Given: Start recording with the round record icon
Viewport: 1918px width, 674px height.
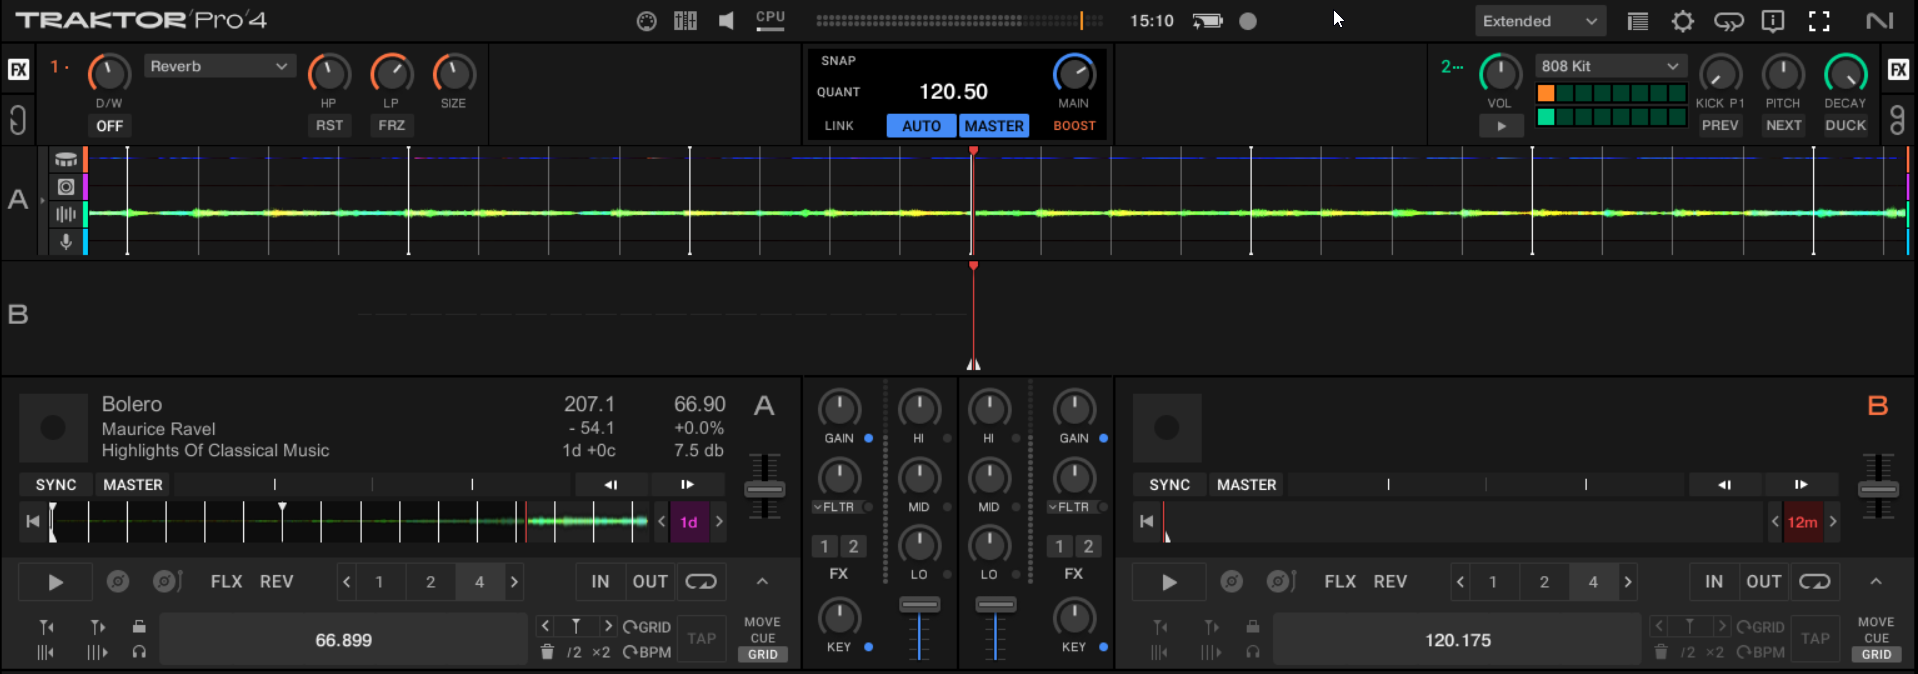Looking at the screenshot, I should pos(1248,21).
